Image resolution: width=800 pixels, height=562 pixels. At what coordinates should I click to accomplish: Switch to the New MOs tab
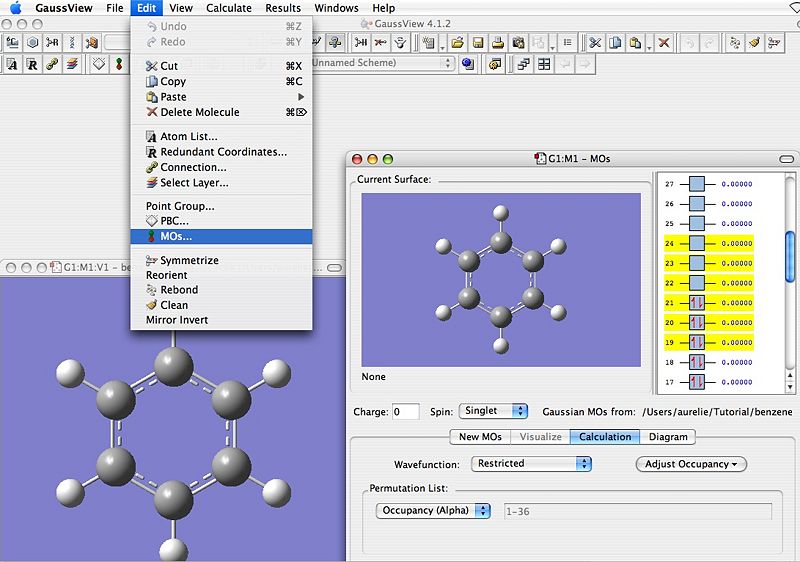point(480,437)
